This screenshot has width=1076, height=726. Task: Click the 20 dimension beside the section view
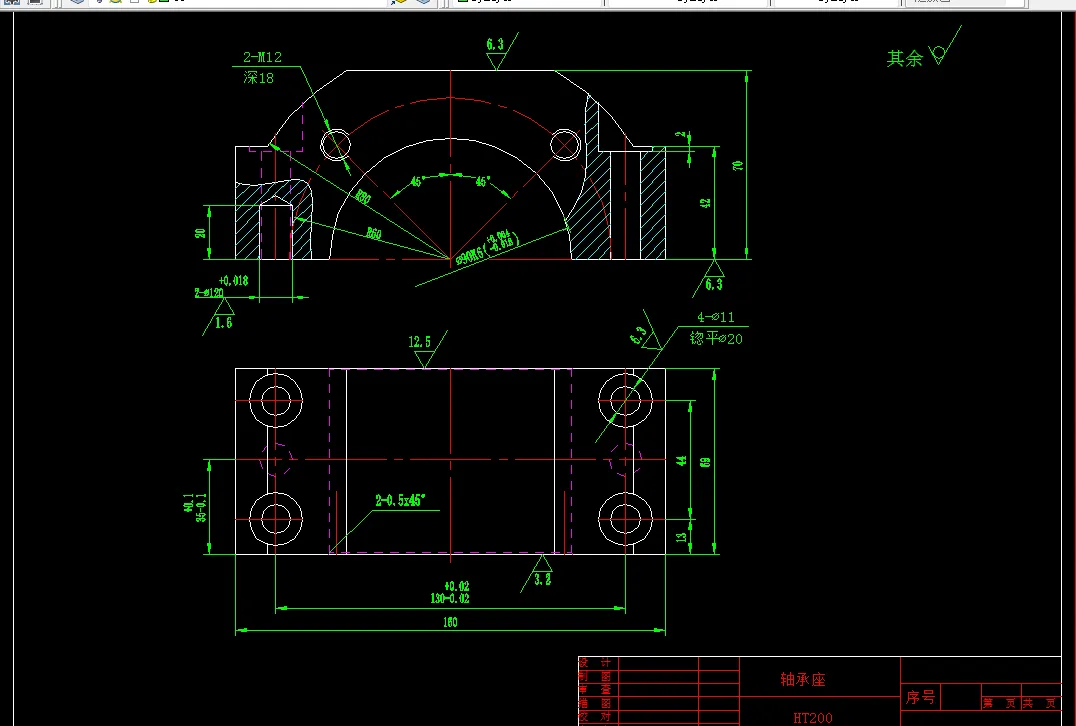(x=200, y=233)
